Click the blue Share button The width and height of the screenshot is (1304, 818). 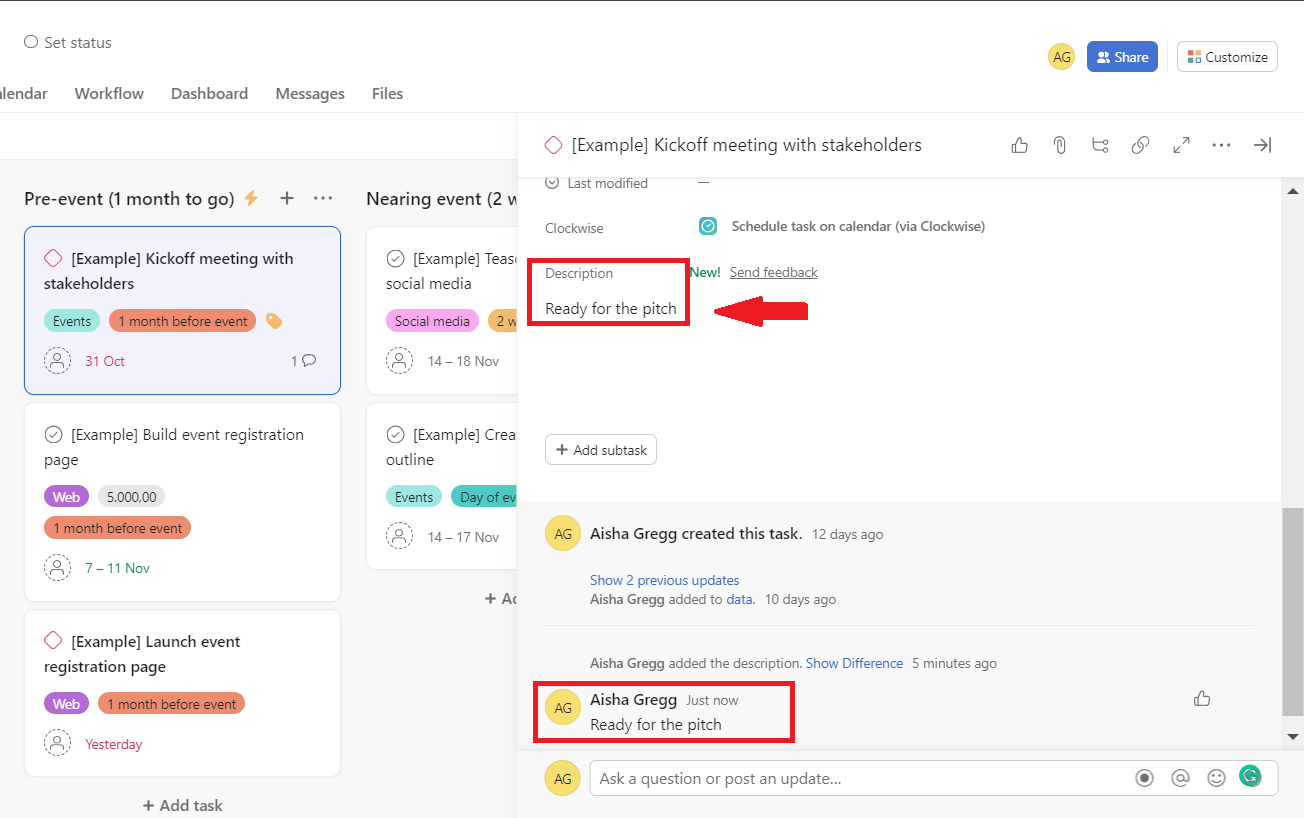coord(1122,57)
